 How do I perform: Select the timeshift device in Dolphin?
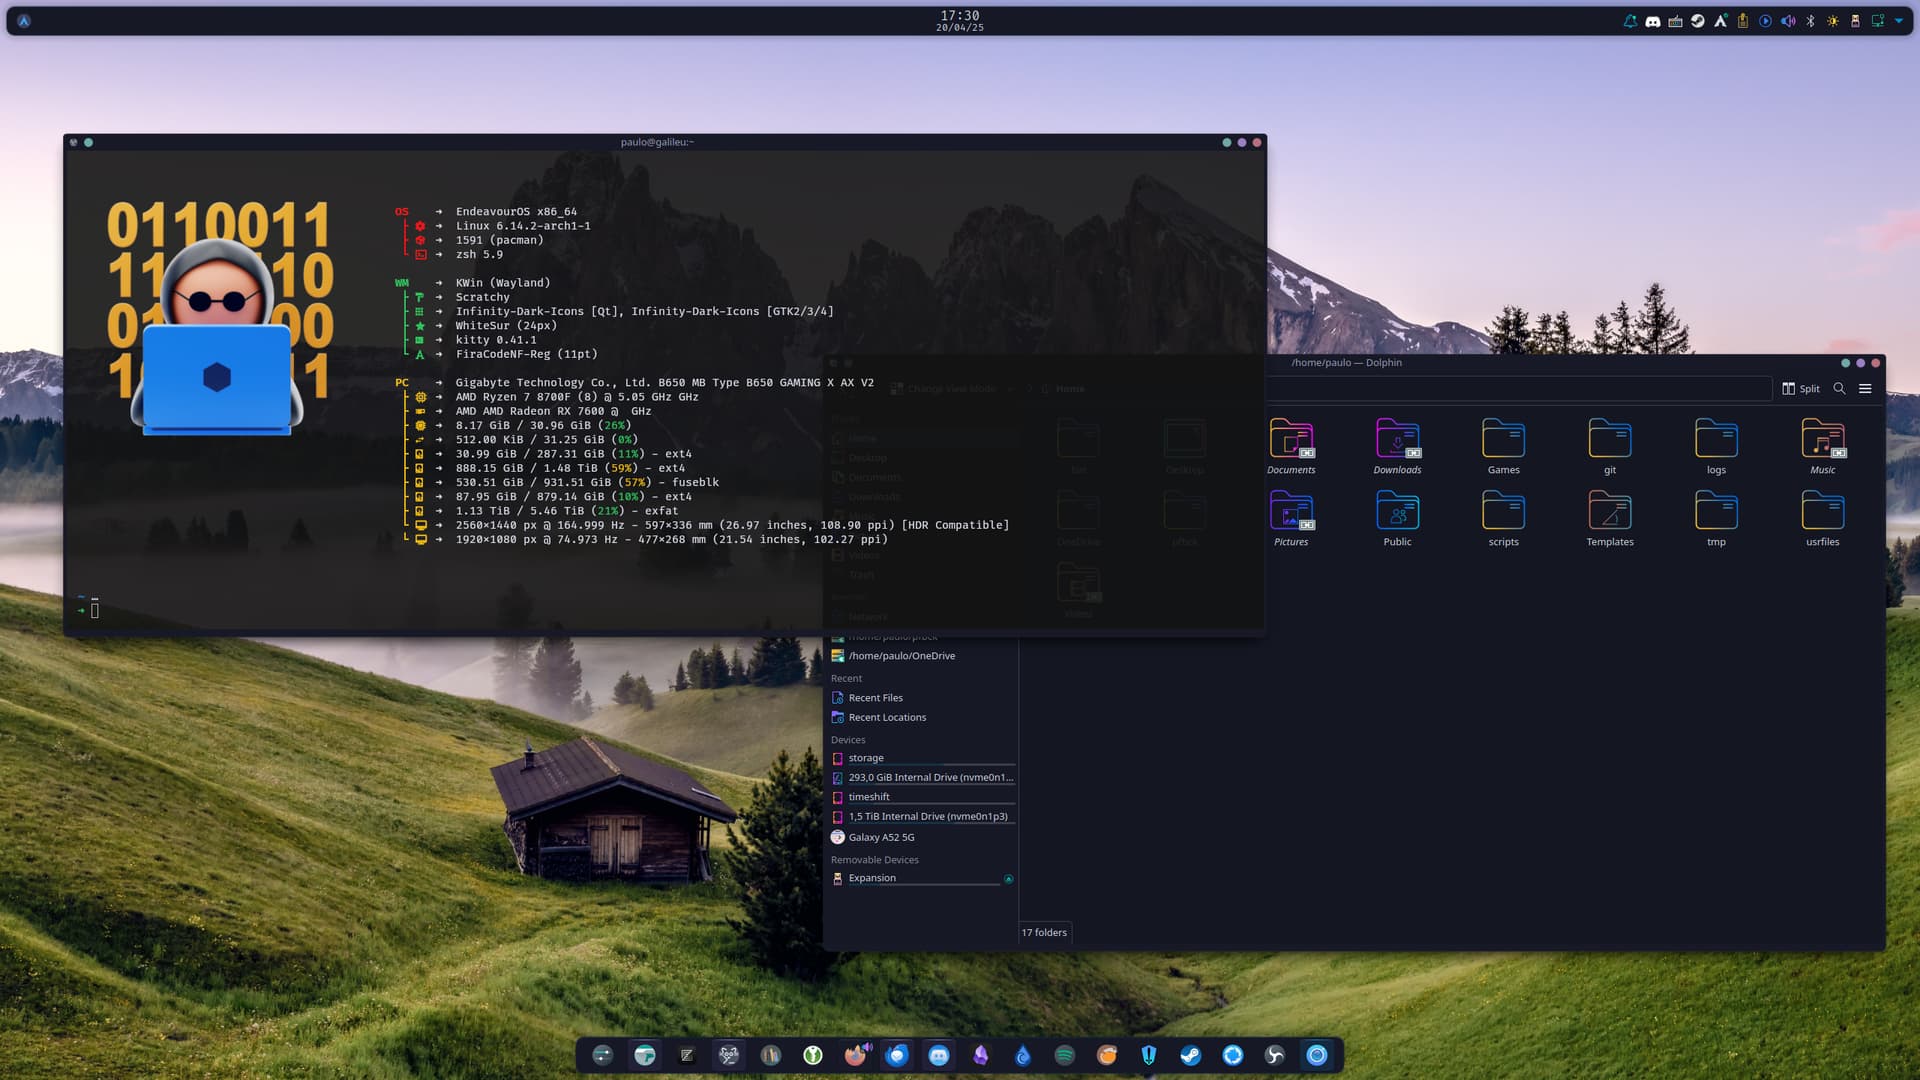(x=923, y=797)
